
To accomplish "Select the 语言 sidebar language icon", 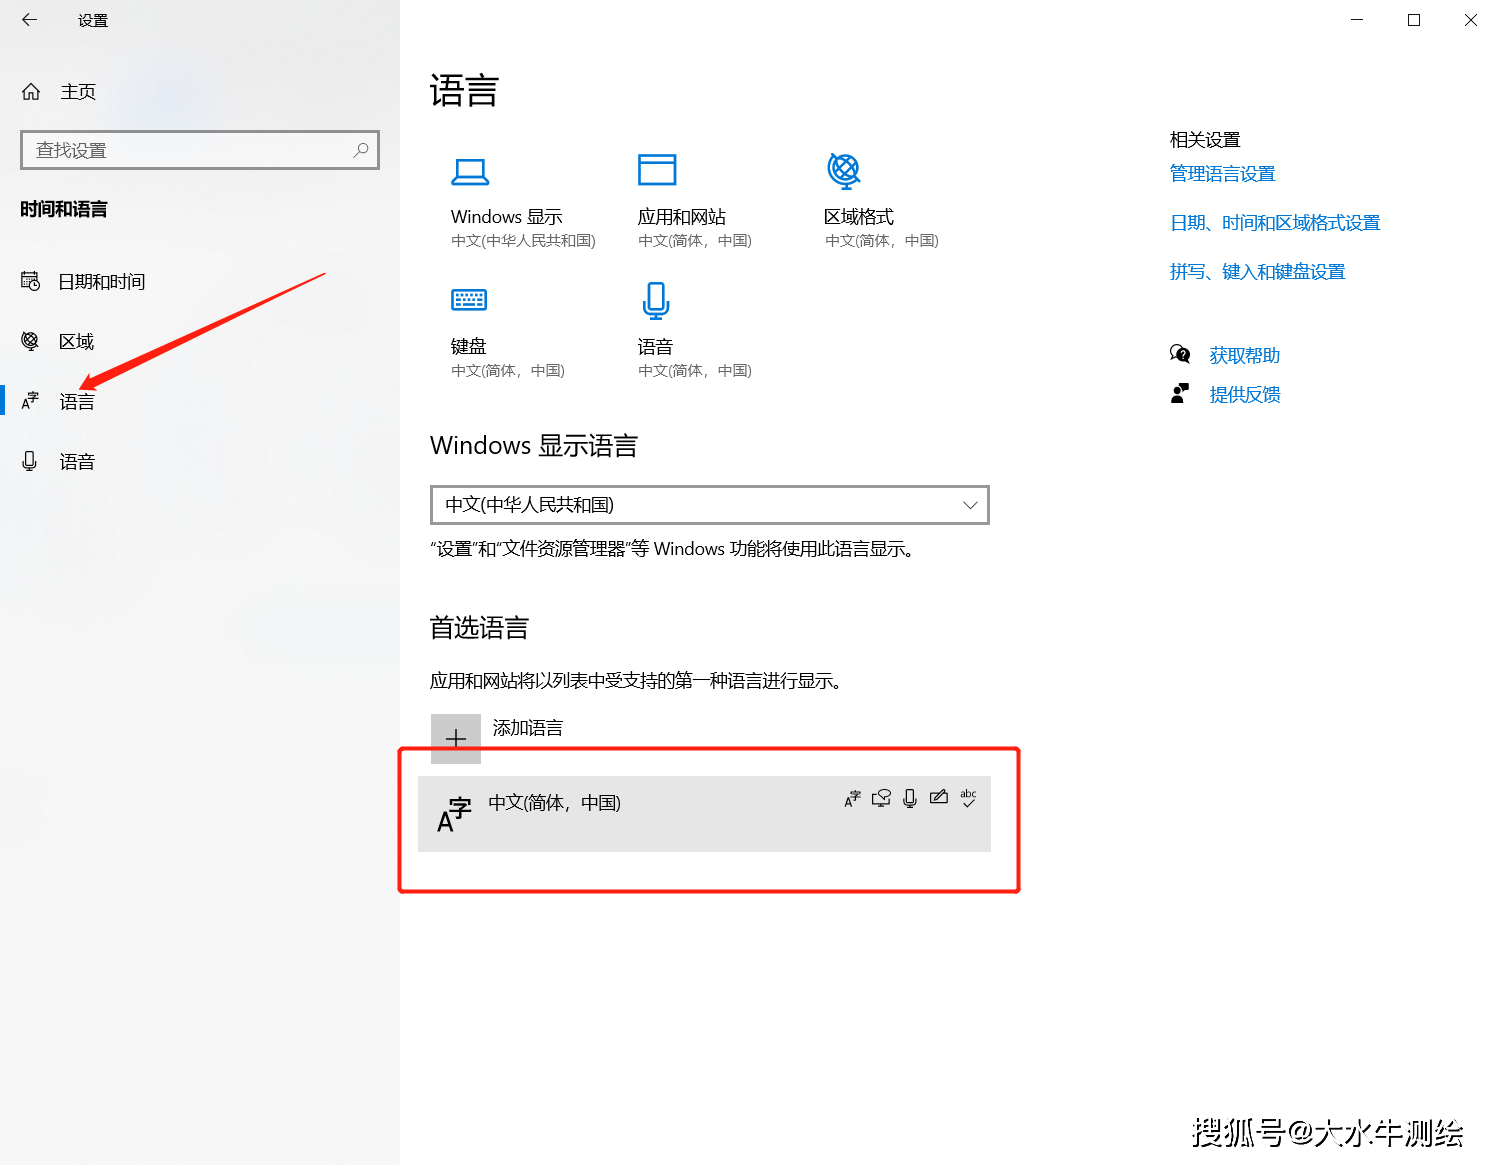I will (x=30, y=401).
